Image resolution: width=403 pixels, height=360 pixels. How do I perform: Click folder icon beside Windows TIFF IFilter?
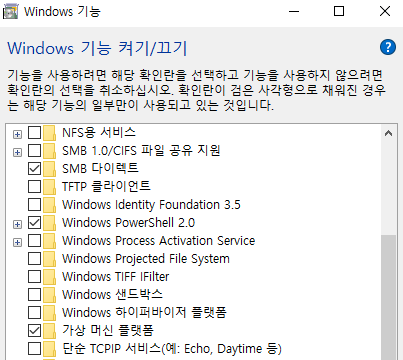pos(49,277)
